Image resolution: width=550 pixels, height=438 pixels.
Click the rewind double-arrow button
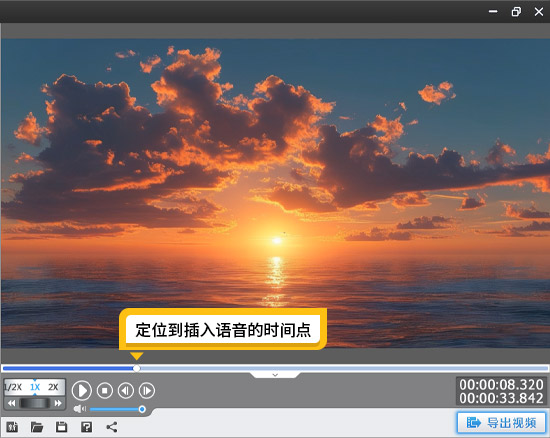(x=11, y=403)
